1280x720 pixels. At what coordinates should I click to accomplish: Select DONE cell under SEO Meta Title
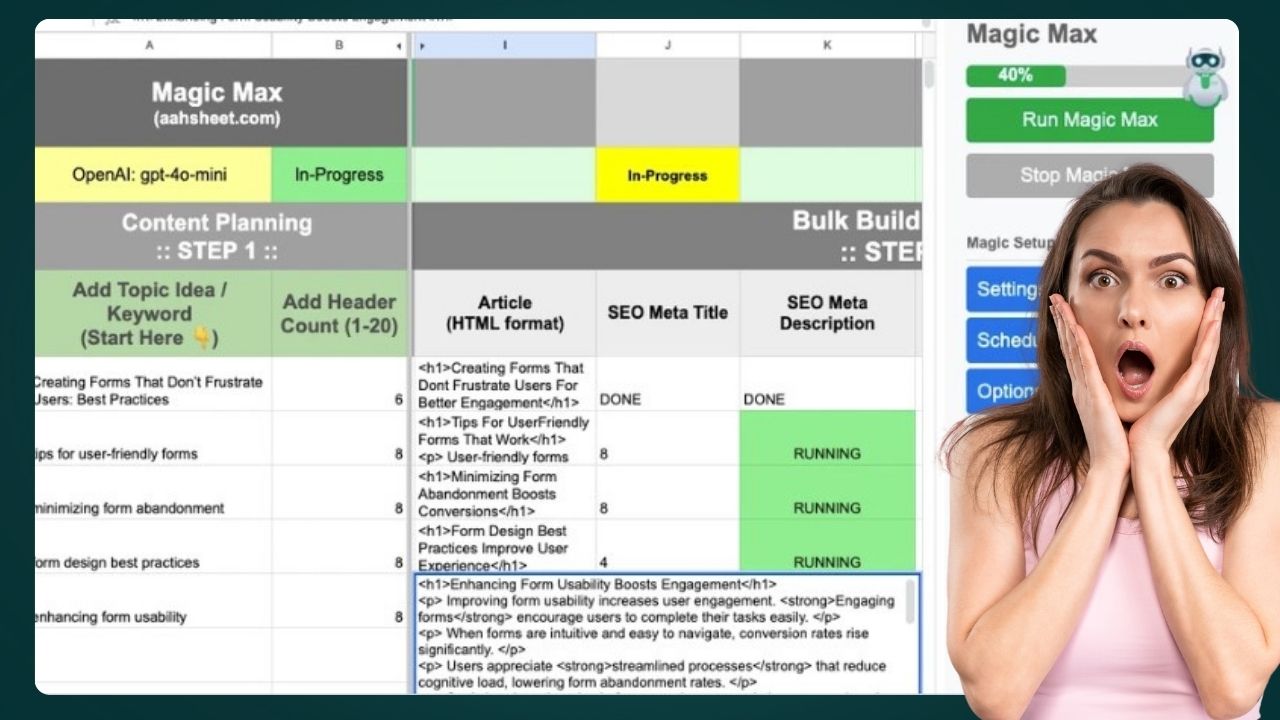coord(667,384)
